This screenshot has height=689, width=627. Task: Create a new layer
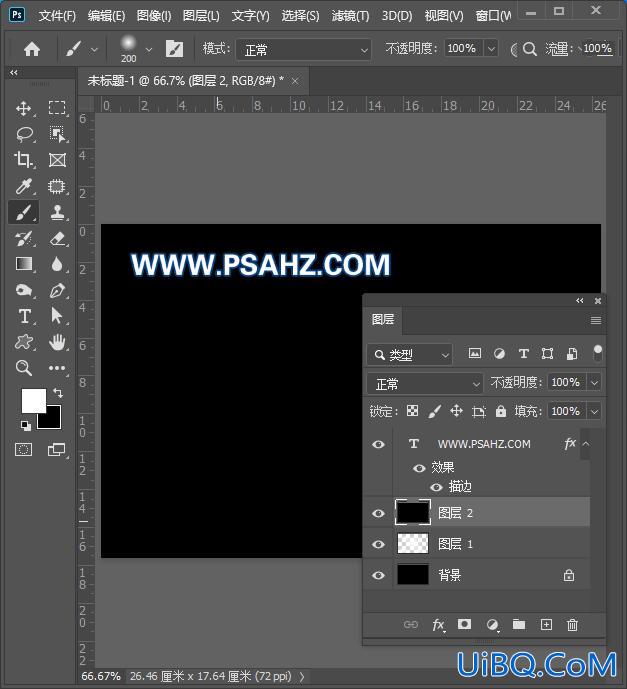546,624
